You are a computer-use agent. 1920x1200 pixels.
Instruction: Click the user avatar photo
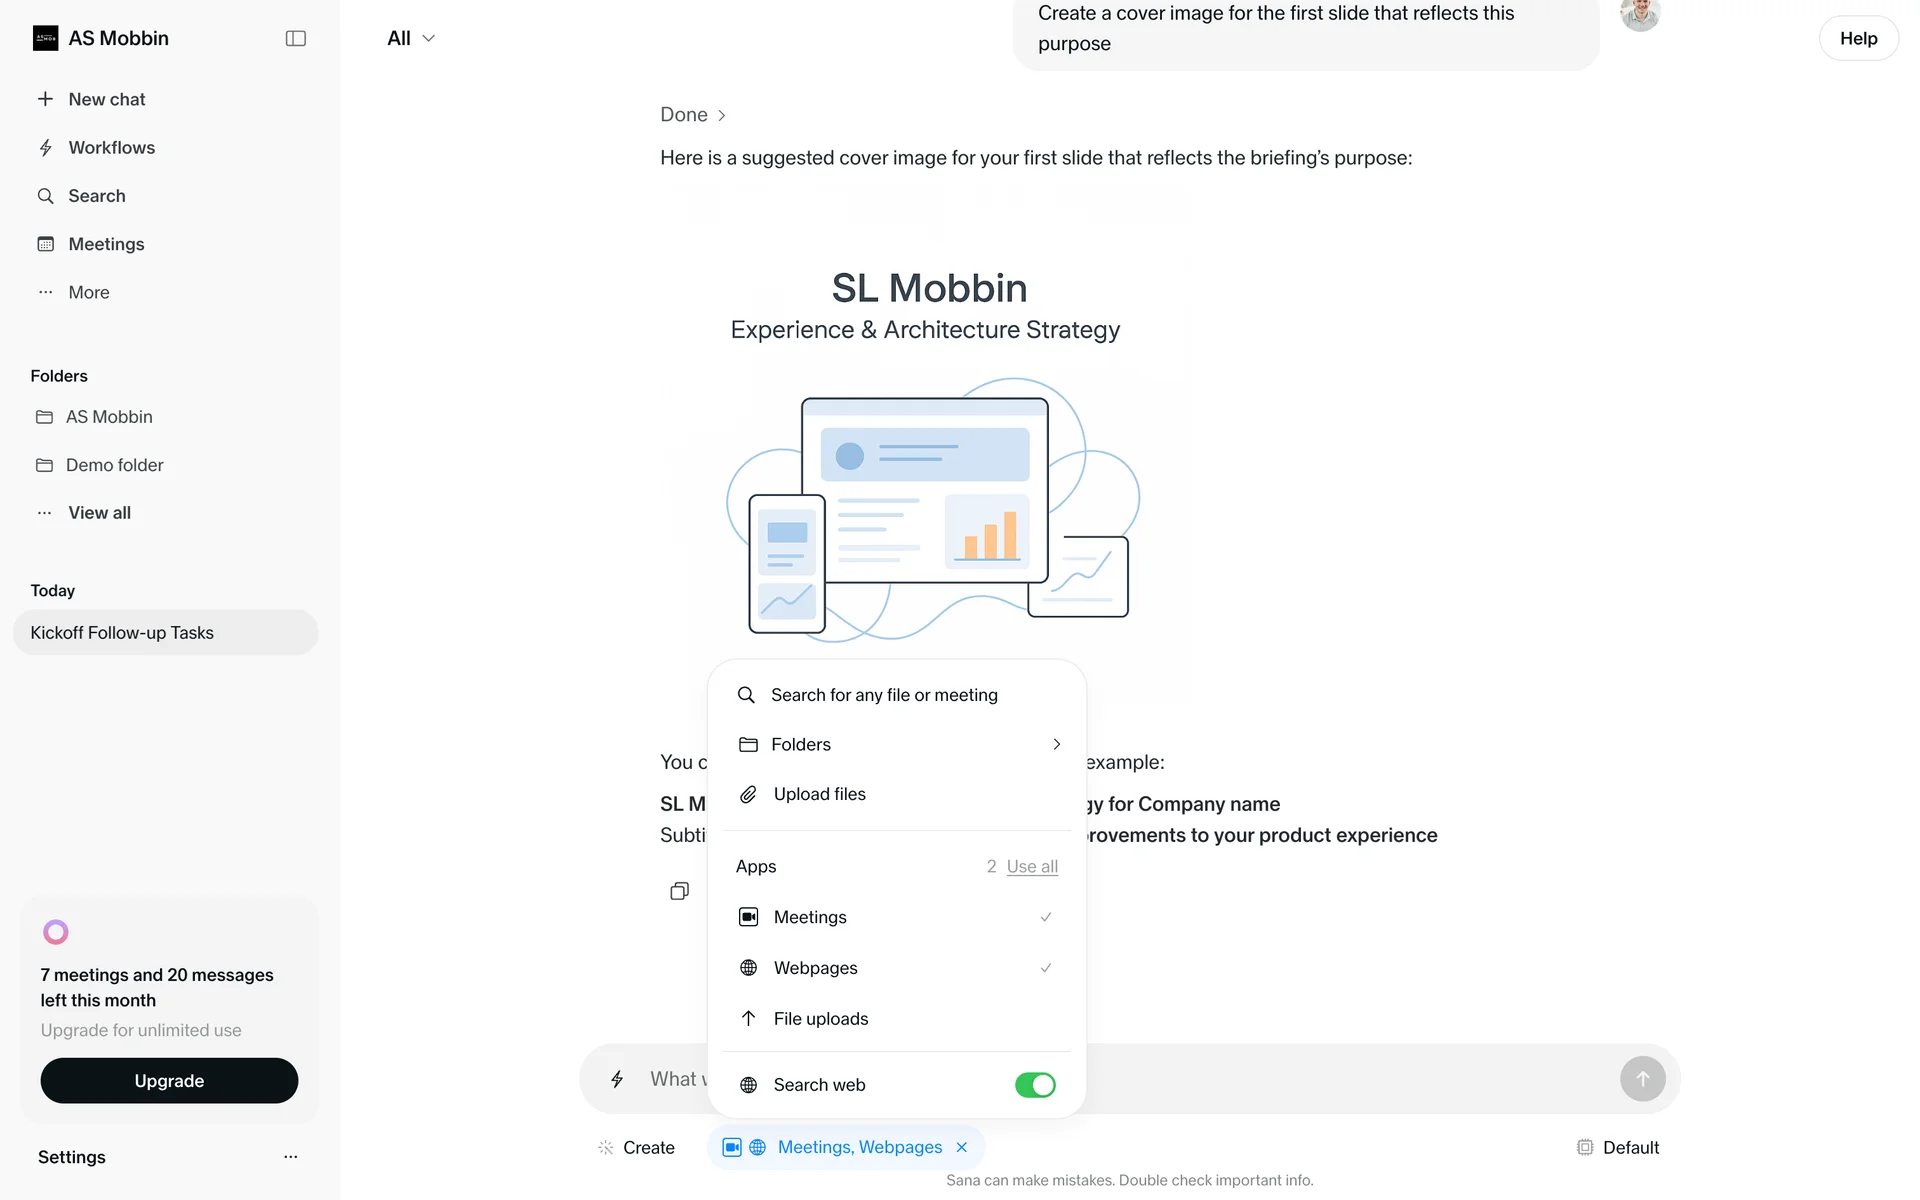point(1639,14)
